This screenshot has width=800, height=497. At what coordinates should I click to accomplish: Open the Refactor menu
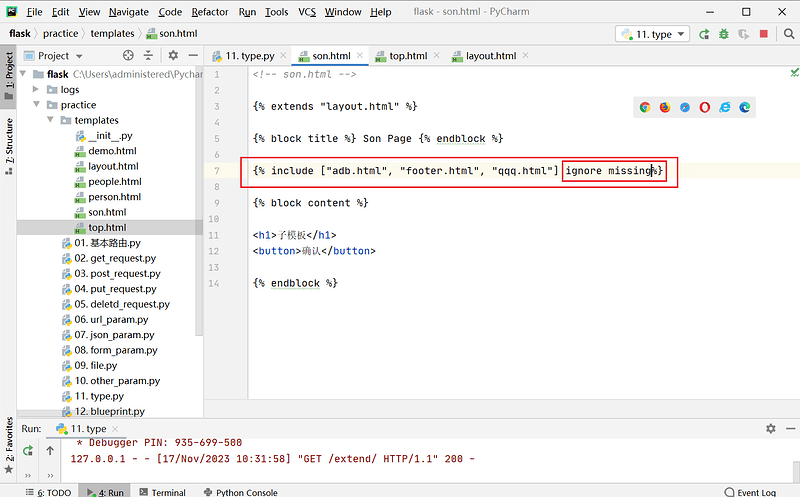coord(210,12)
